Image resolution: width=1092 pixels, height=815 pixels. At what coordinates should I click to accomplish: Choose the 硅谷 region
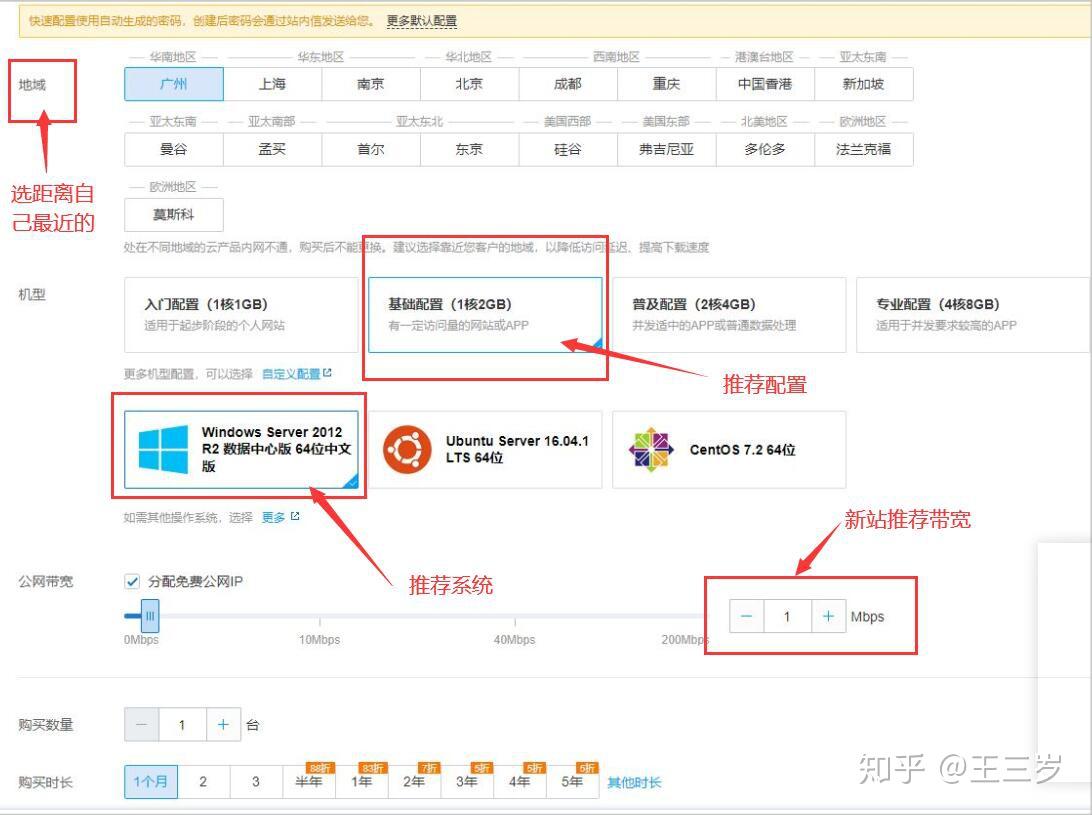[568, 149]
